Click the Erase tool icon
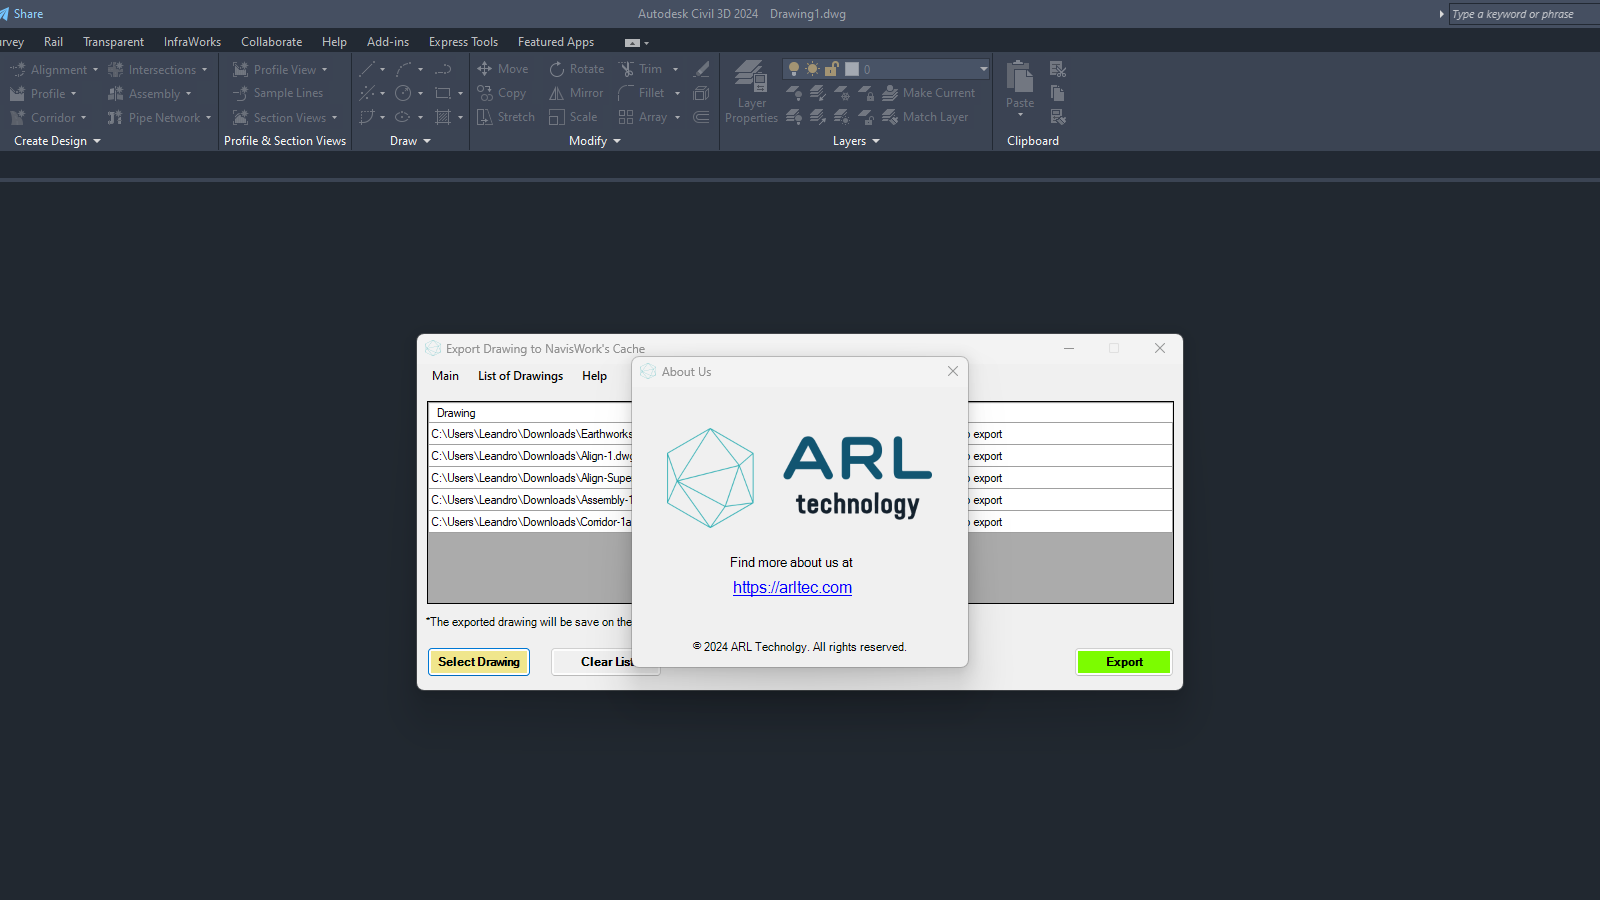The height and width of the screenshot is (900, 1600). (x=702, y=69)
